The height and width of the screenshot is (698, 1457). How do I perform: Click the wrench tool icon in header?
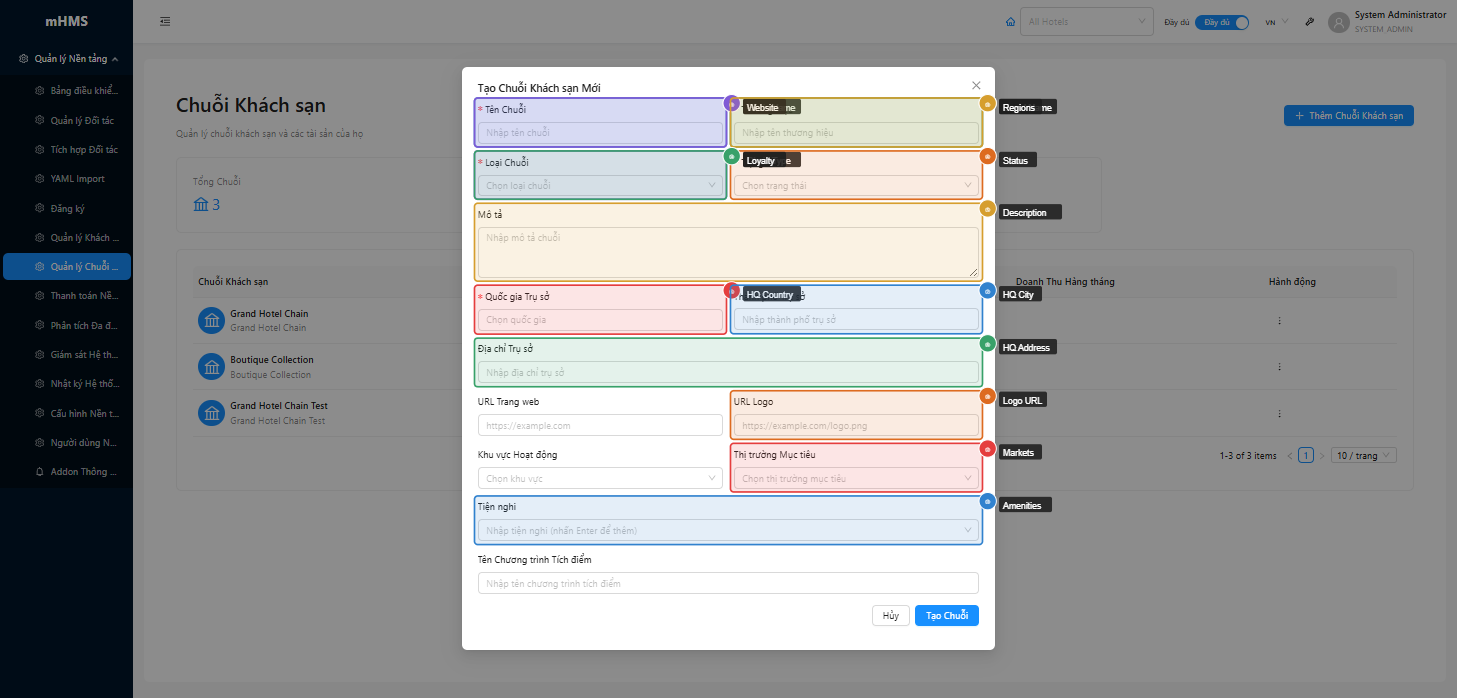(1309, 22)
